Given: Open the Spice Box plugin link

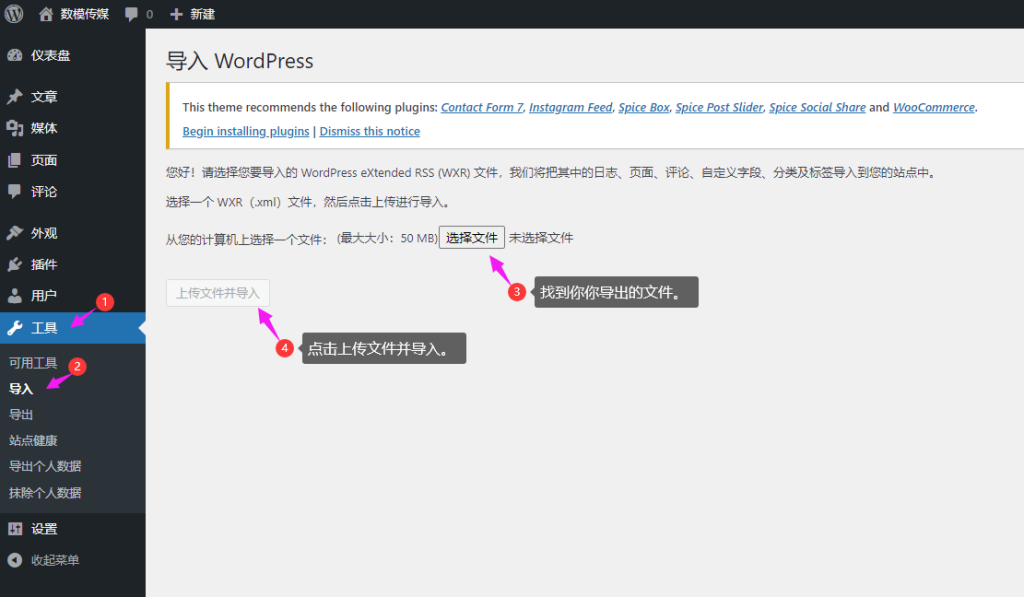Looking at the screenshot, I should point(644,107).
